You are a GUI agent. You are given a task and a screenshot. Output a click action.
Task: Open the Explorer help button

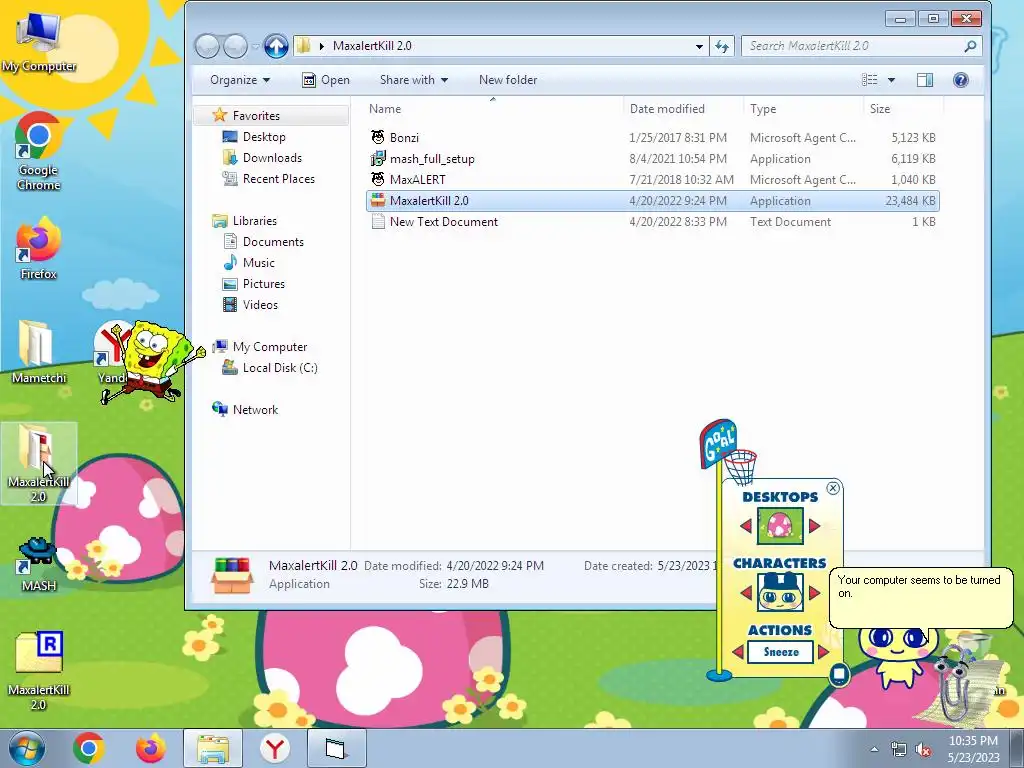961,80
